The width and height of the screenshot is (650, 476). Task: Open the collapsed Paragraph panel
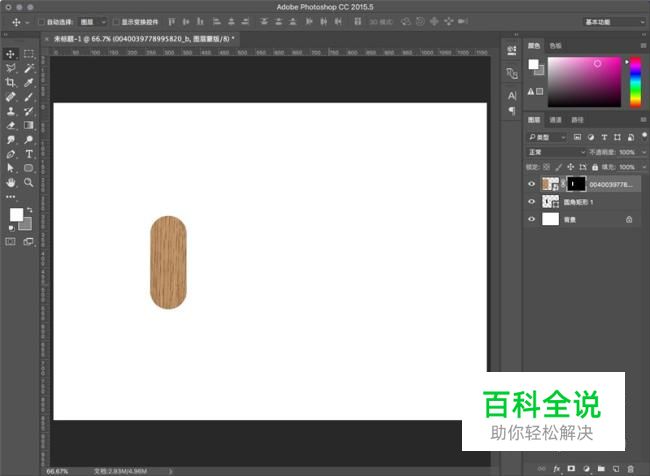(512, 111)
